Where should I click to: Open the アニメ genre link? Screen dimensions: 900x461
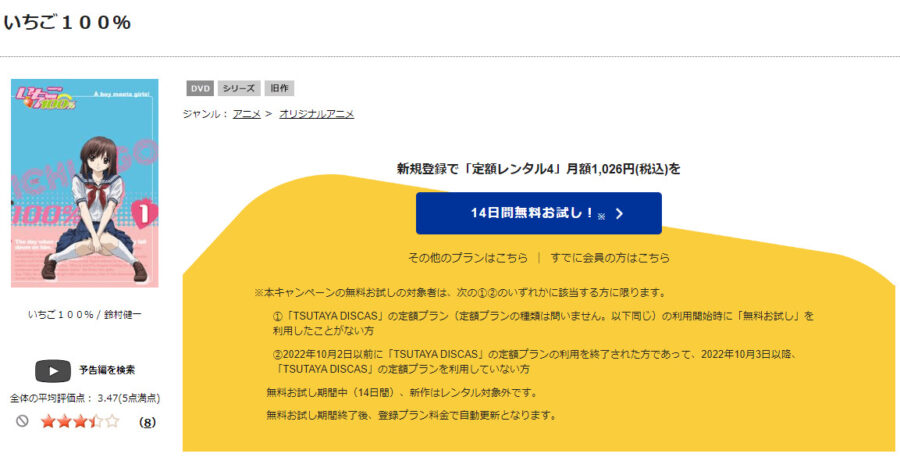point(247,114)
